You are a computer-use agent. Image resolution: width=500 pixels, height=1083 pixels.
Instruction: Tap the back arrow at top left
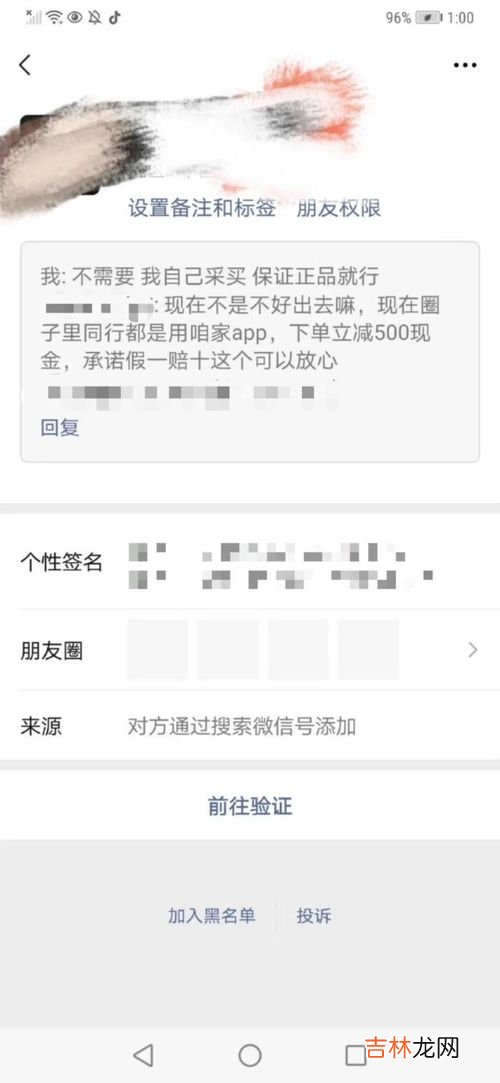[25, 65]
